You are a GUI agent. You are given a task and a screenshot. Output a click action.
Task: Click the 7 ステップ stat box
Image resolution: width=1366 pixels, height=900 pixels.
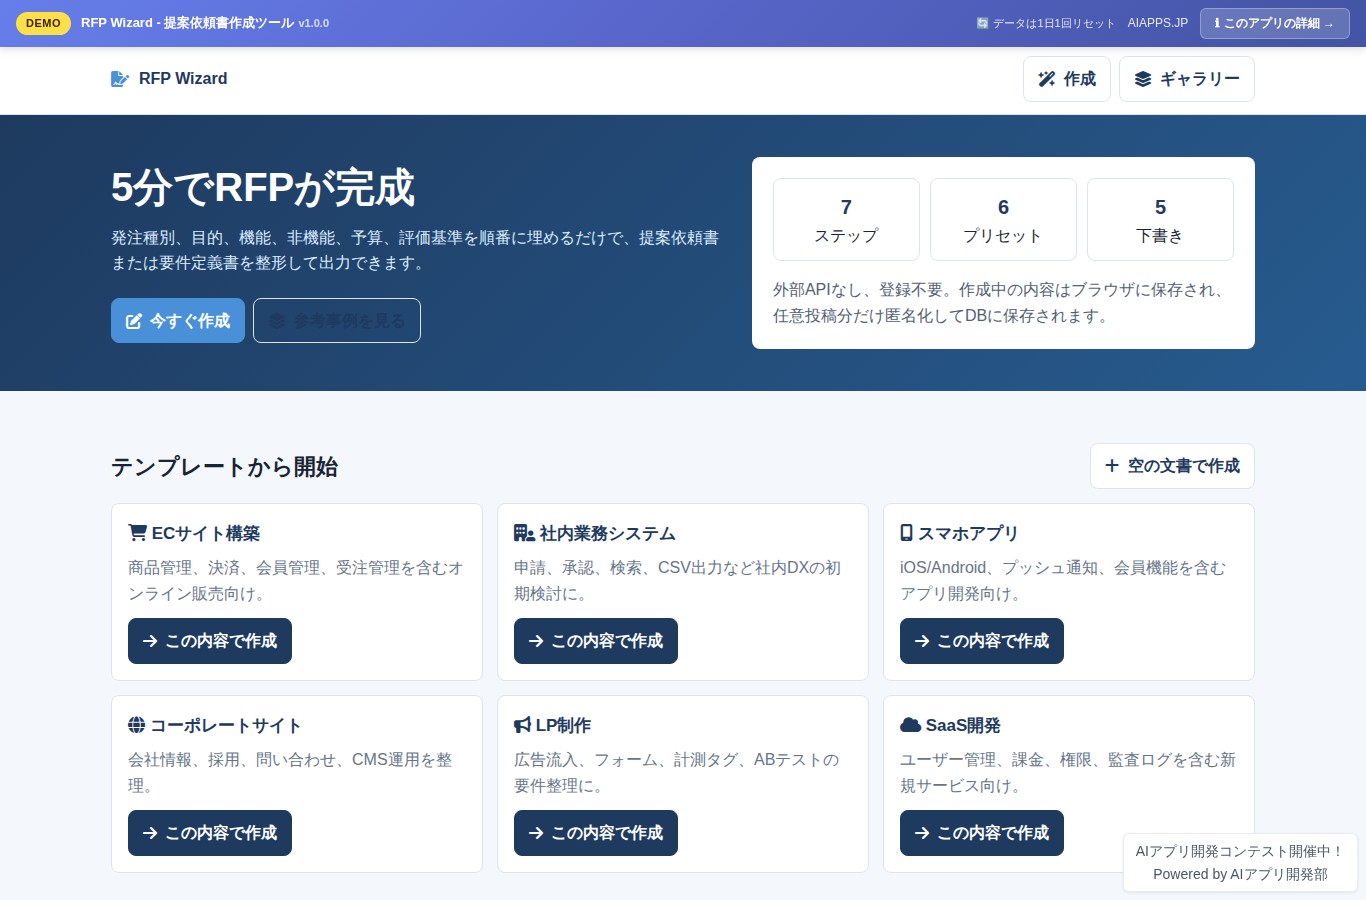point(846,220)
